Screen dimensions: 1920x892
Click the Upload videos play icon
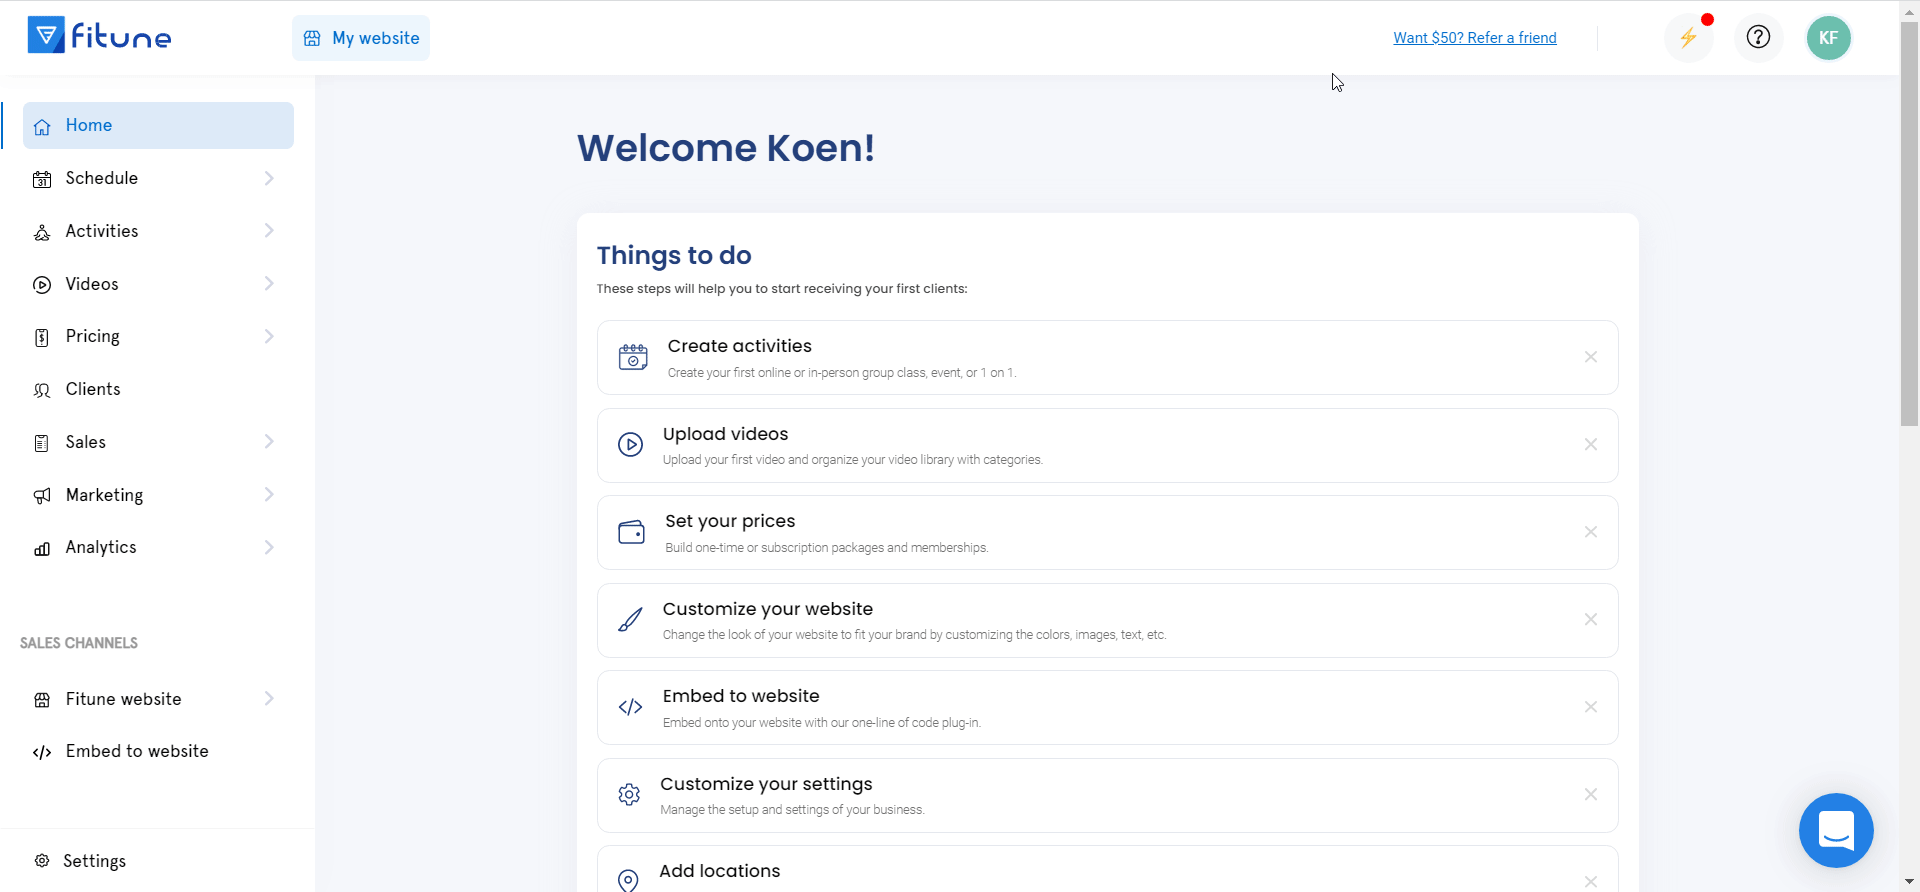[x=630, y=444]
